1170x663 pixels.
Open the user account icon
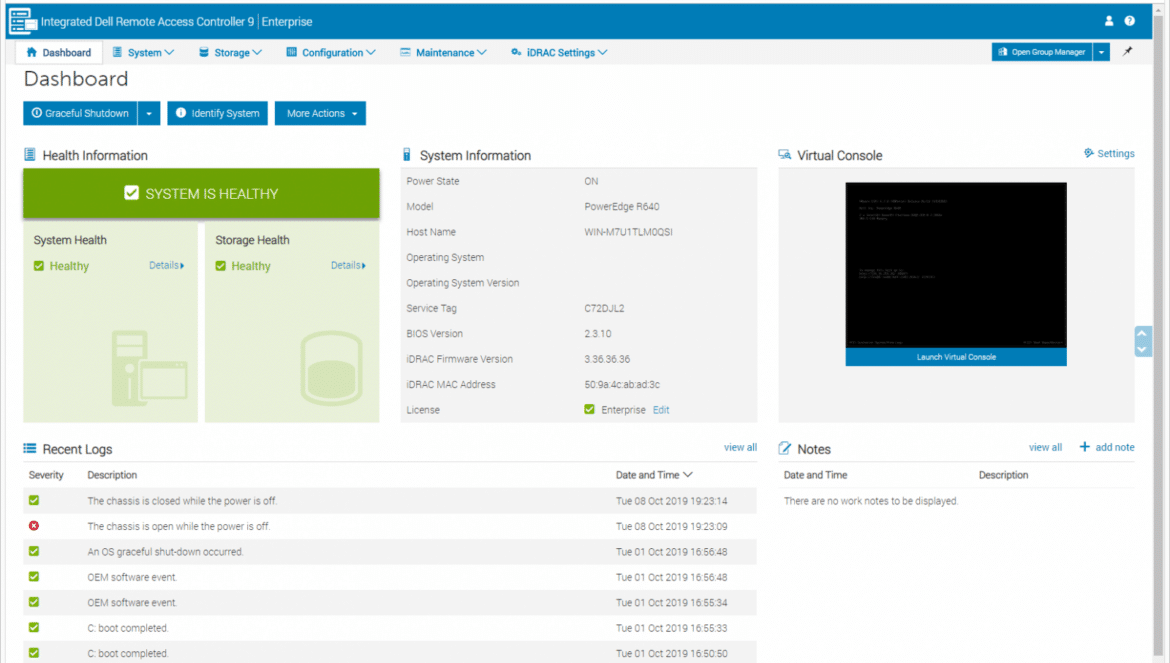coord(1109,21)
